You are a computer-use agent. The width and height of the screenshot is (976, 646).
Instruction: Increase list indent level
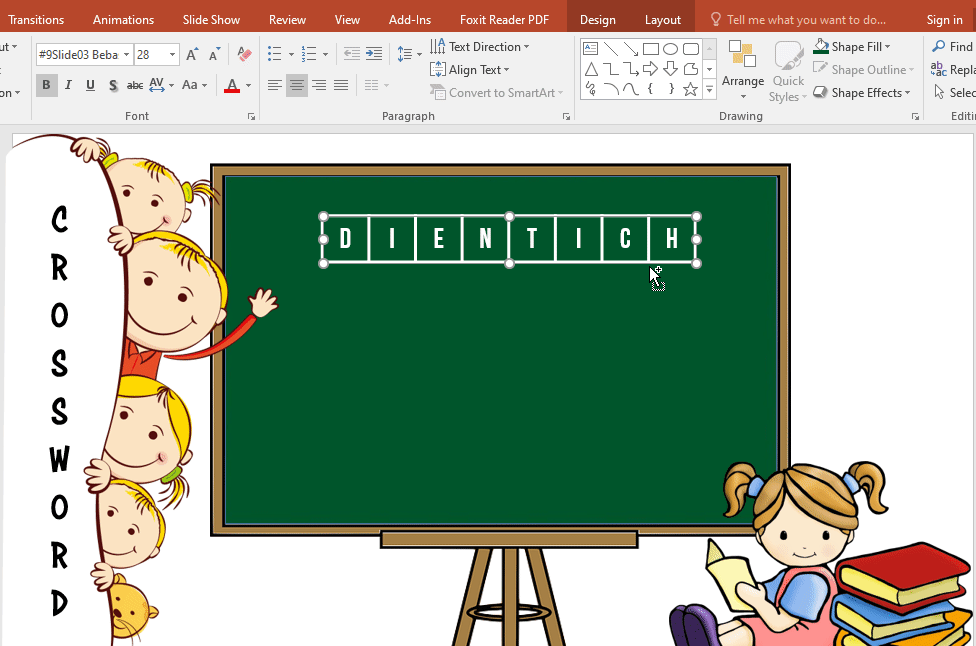(x=373, y=54)
